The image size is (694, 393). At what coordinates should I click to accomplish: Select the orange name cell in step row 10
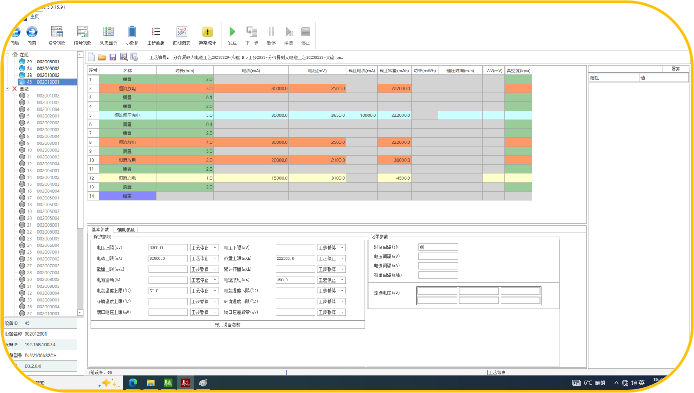[x=127, y=160]
